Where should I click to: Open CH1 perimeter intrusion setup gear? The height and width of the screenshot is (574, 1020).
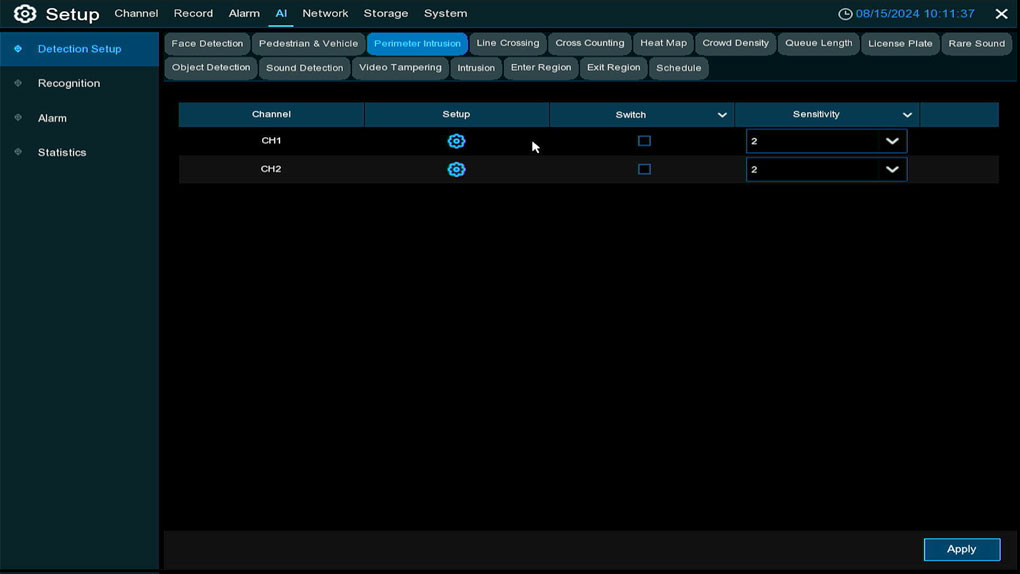click(x=456, y=141)
